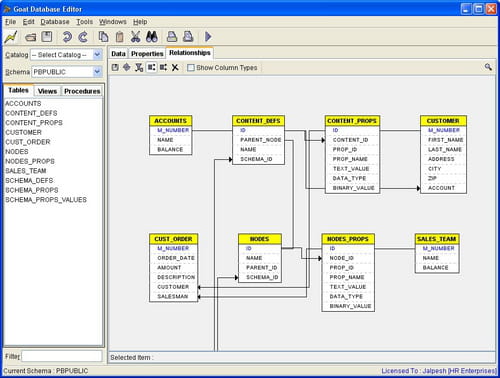Enable Show Column Types checkbox
Screen dimensions: 500x378
tap(191, 68)
